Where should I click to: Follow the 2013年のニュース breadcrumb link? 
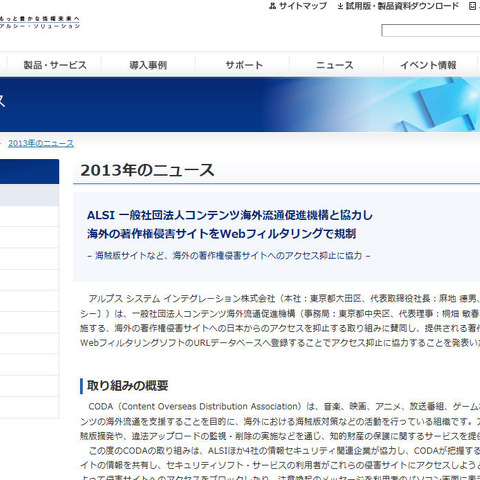pos(41,143)
